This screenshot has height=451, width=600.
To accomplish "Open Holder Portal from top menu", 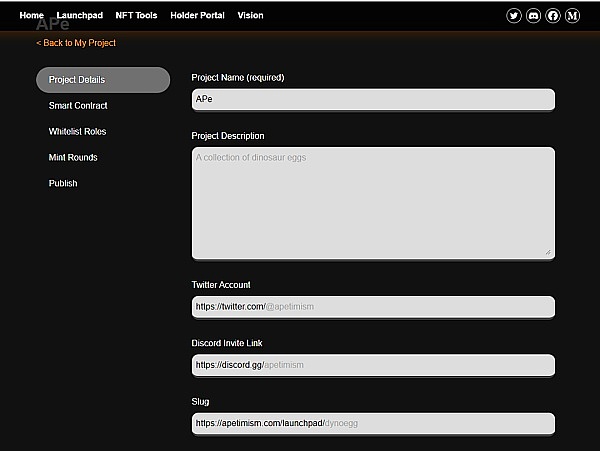I will [198, 16].
